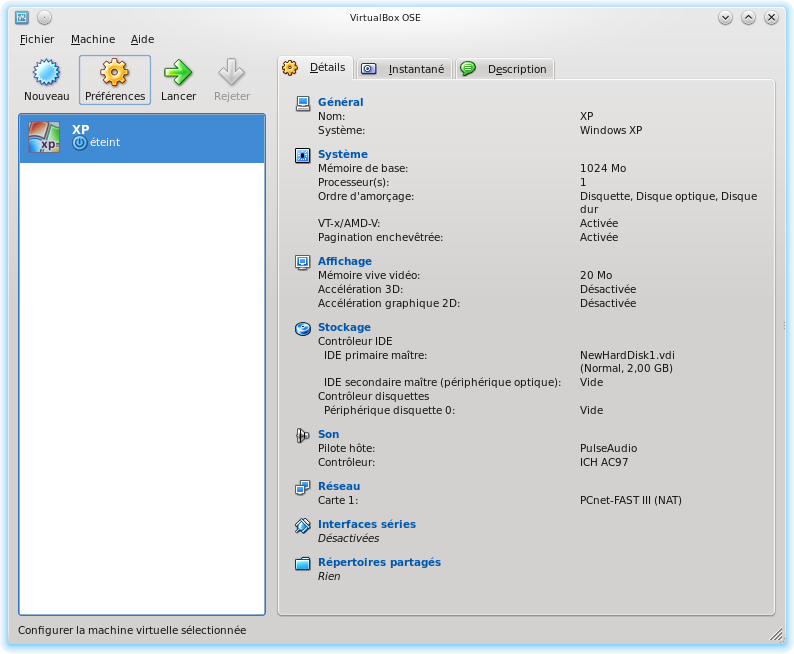
Task: Click the Système chip icon
Action: [303, 155]
